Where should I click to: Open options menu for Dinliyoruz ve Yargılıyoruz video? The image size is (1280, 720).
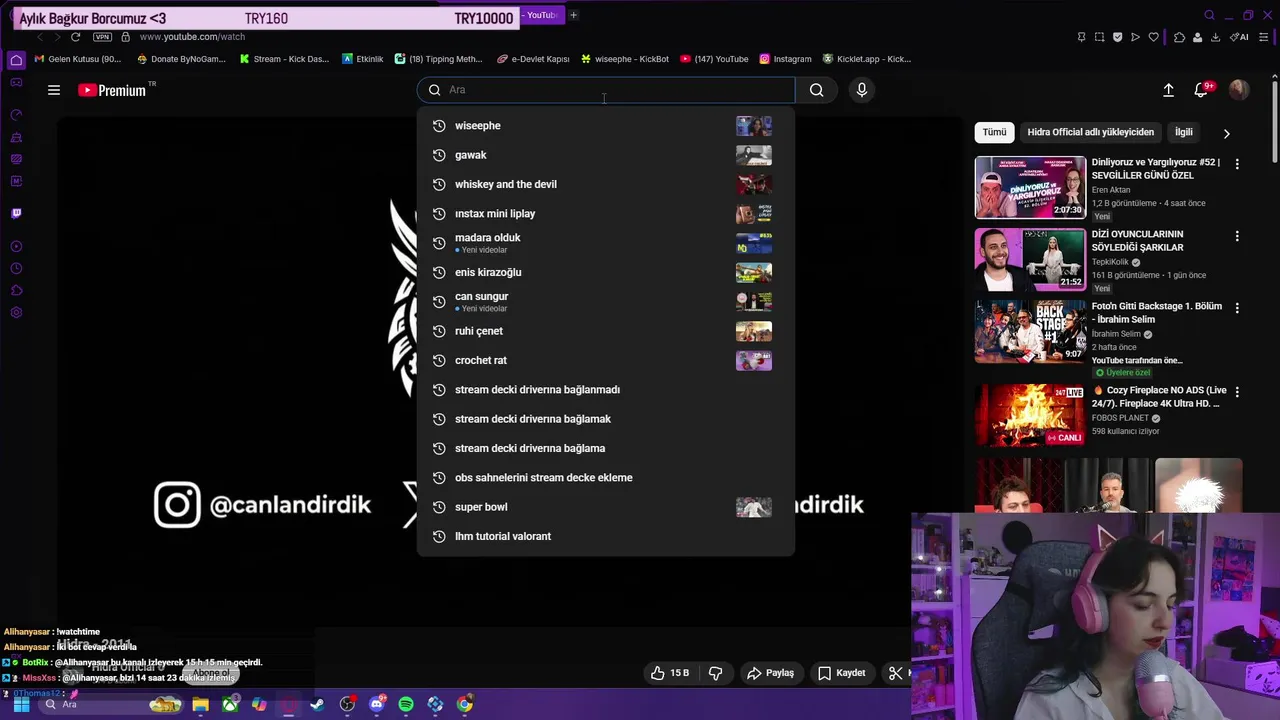[1237, 164]
